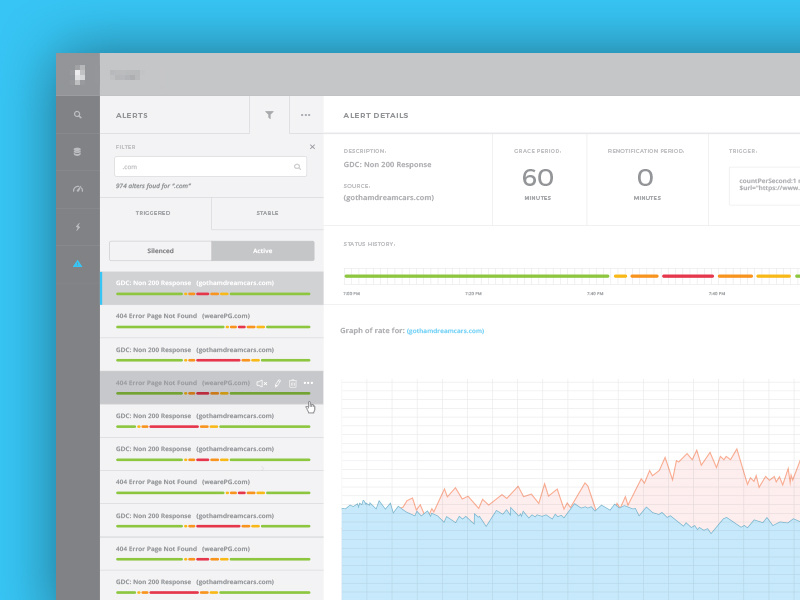Mute the 404 Error Page Not Found alert
The width and height of the screenshot is (800, 600).
[x=261, y=384]
